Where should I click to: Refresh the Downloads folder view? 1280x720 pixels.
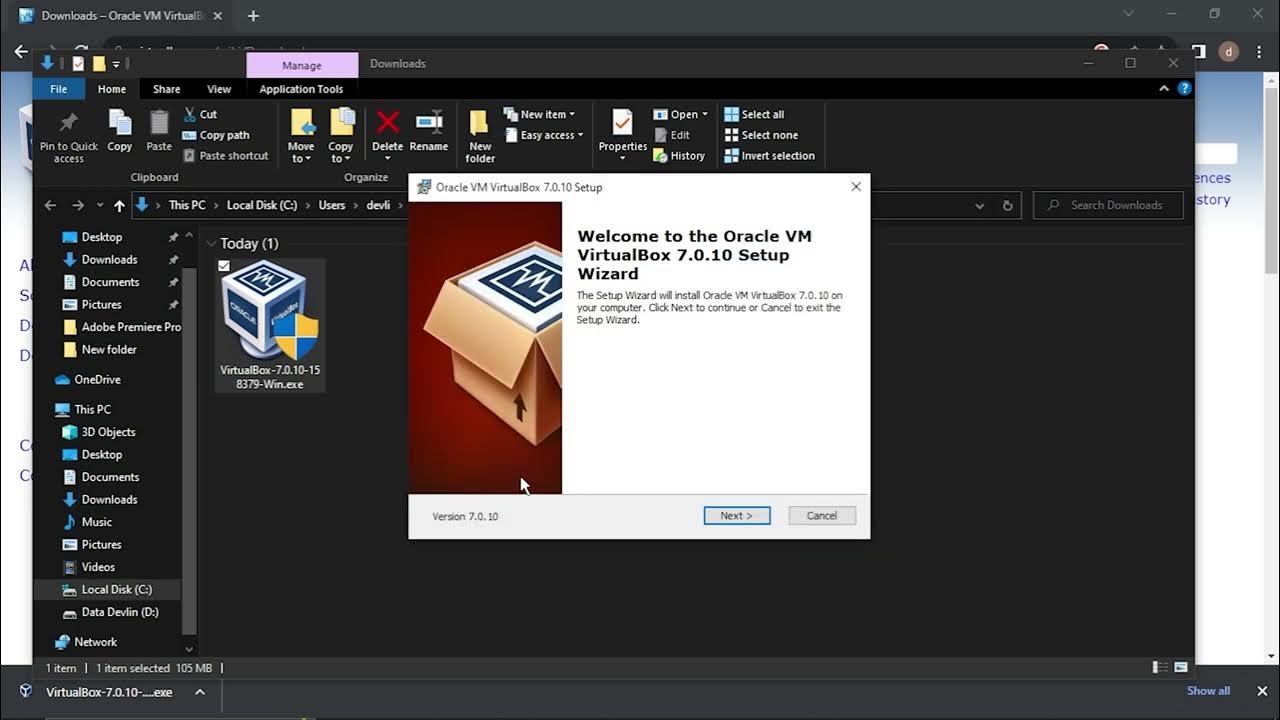(x=1007, y=205)
